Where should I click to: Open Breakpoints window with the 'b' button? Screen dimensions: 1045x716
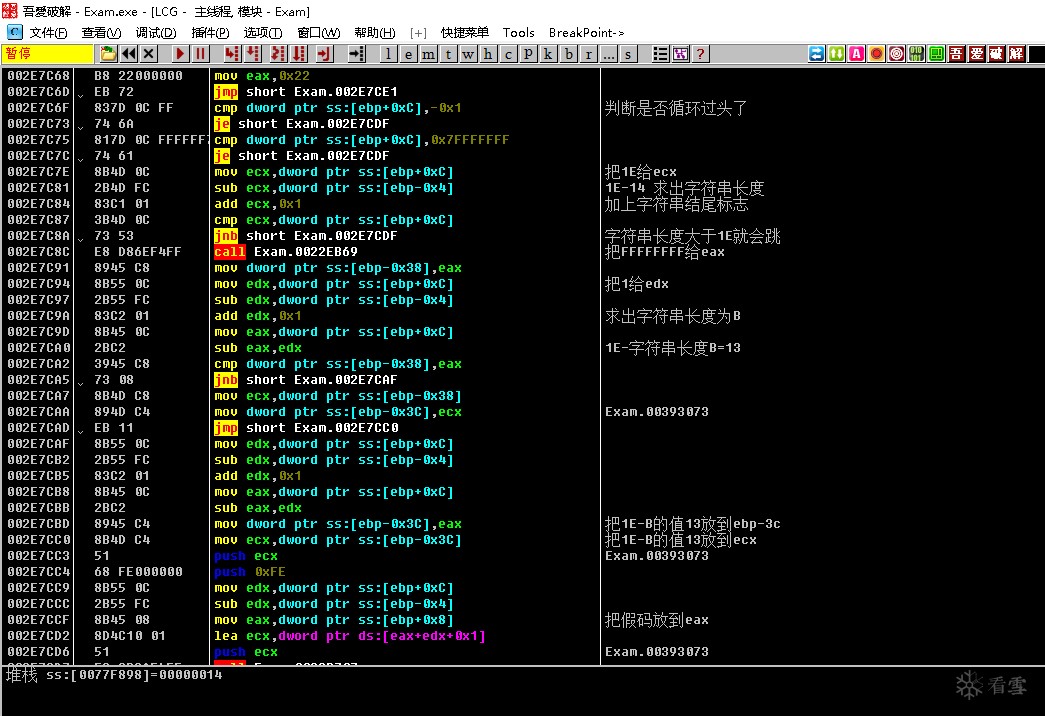tap(568, 54)
